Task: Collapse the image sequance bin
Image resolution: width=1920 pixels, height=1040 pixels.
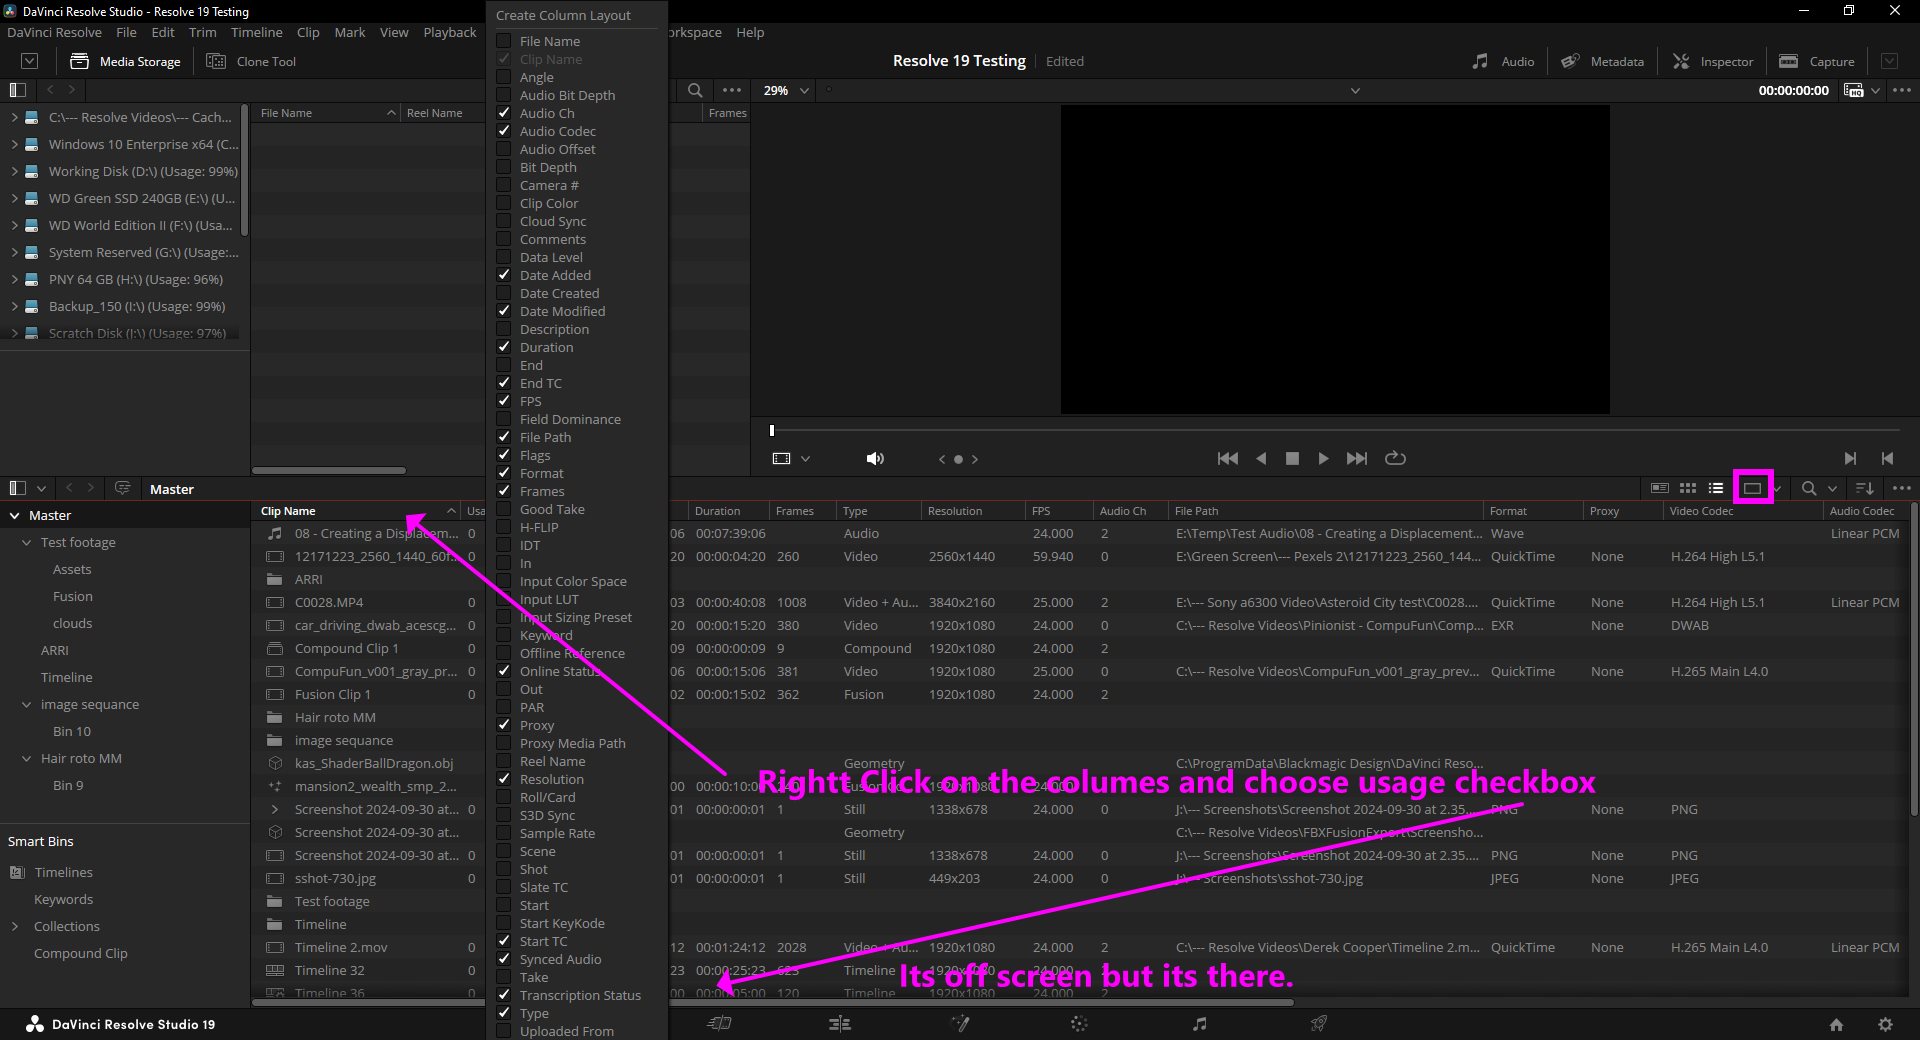Action: (x=27, y=704)
